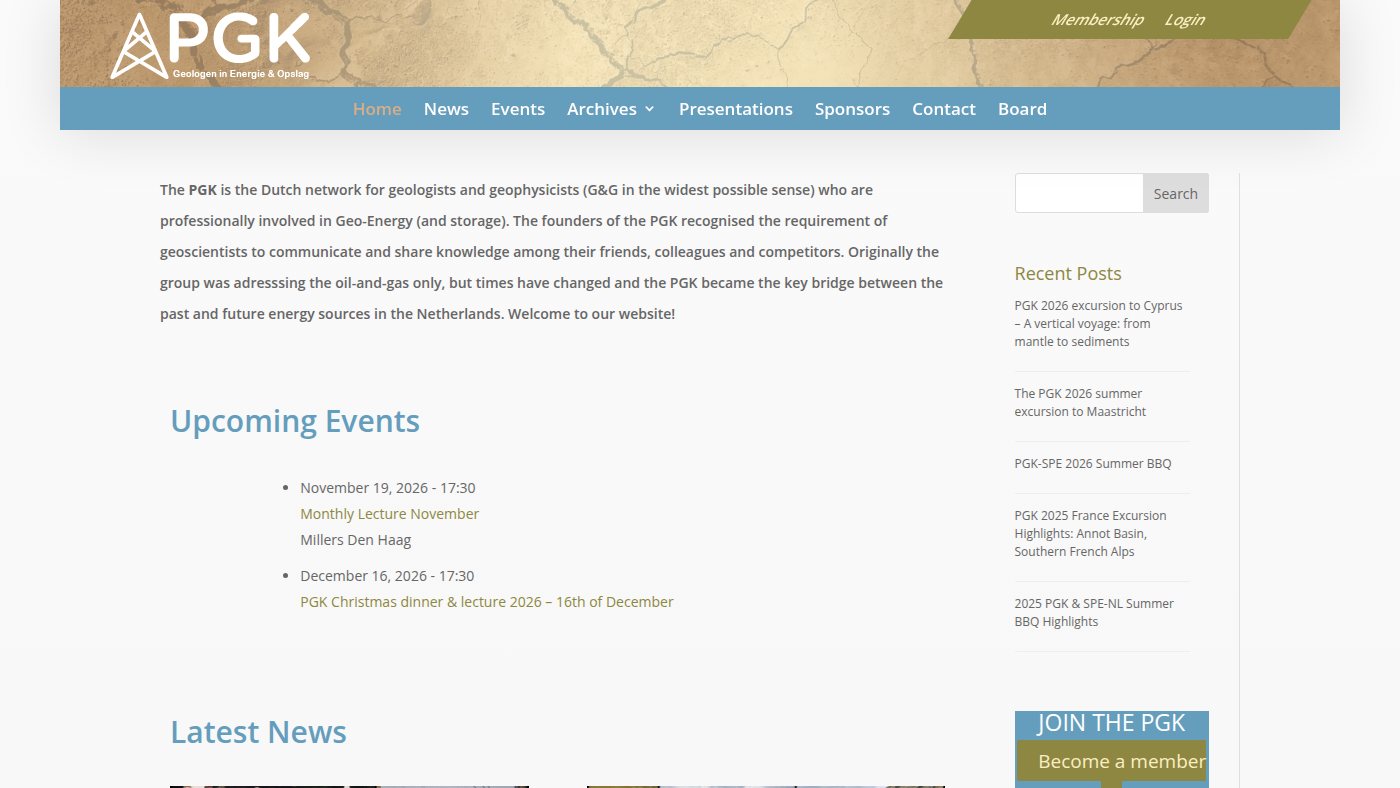Read PGK 2026 excursion to Cyprus post
This screenshot has height=788, width=1400.
pyautogui.click(x=1098, y=323)
